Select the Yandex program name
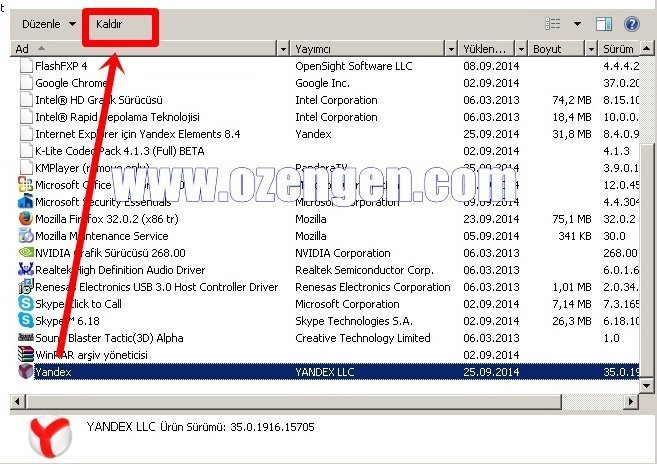 [x=53, y=372]
